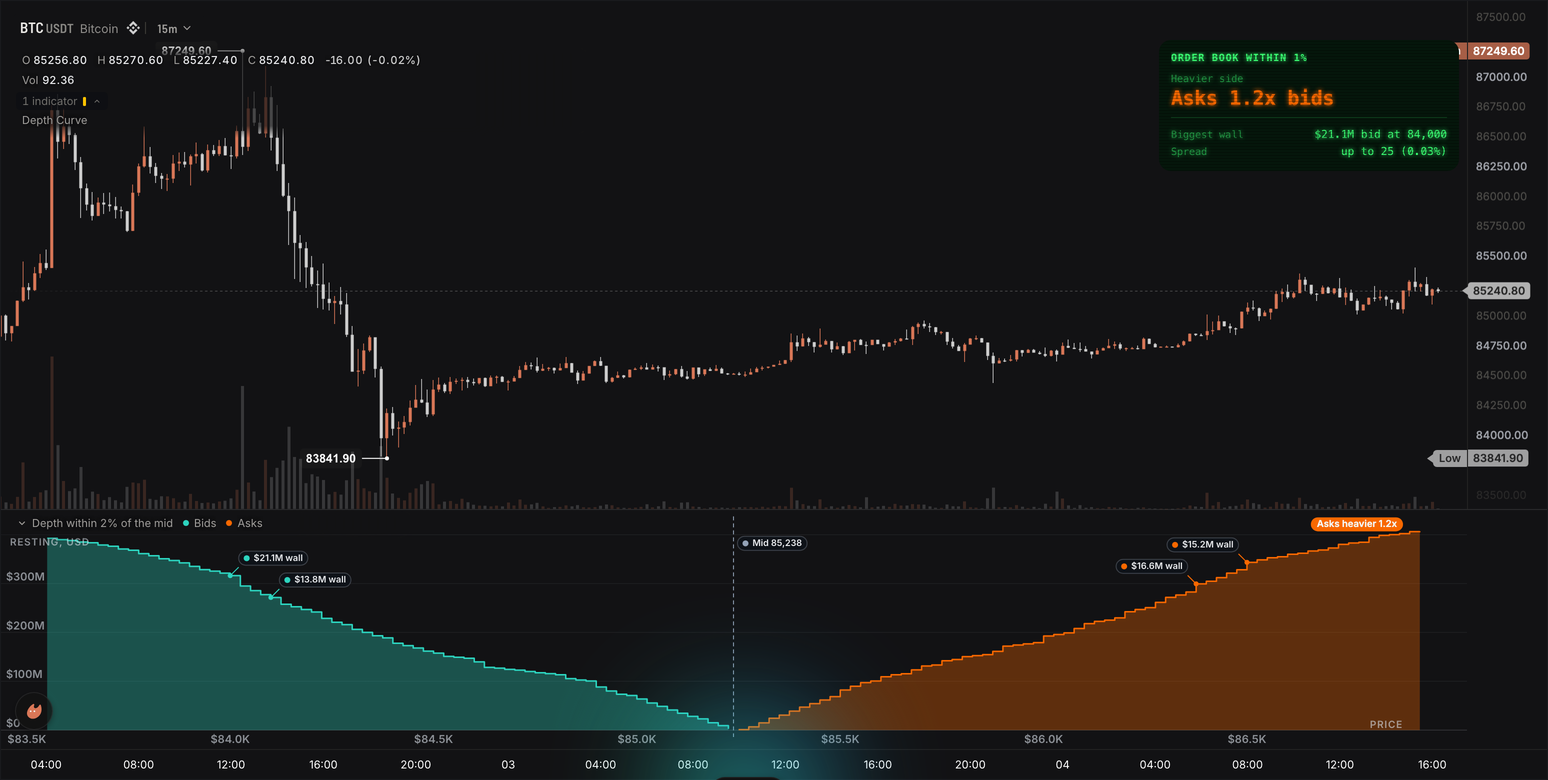1548x780 pixels.
Task: Collapse the 1 indicator list chevron
Action: click(x=97, y=101)
